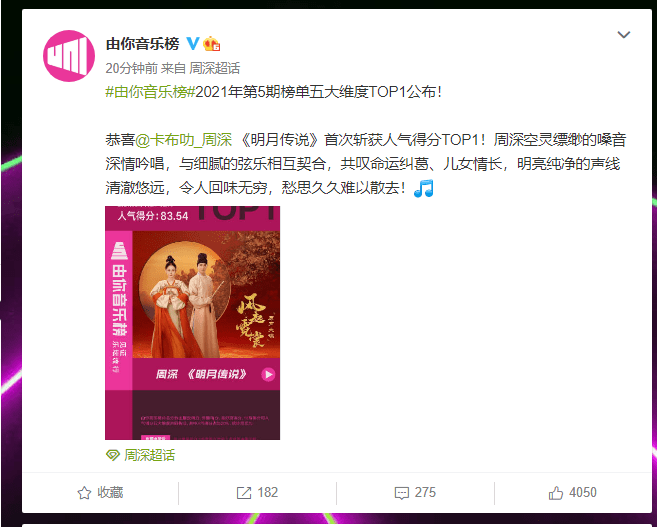
Task: Open the @卡布叻_周深 mention link
Action: pyautogui.click(x=183, y=140)
